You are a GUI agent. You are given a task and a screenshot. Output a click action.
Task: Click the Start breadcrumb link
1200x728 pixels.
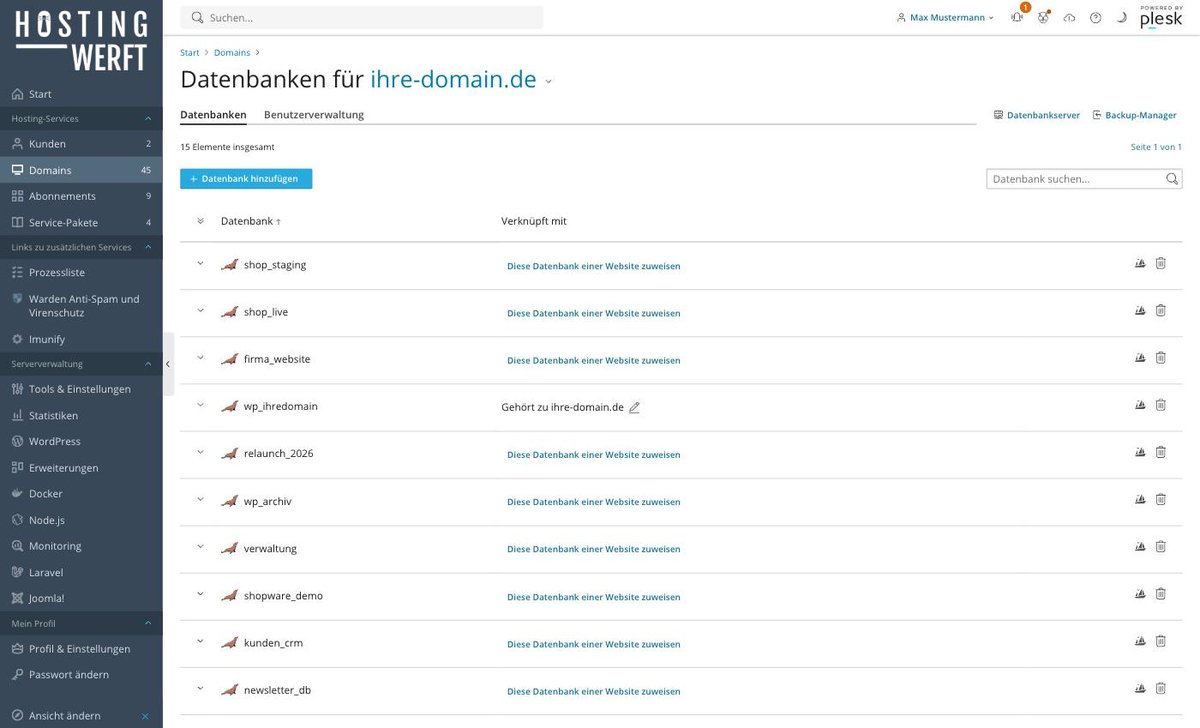[x=190, y=52]
